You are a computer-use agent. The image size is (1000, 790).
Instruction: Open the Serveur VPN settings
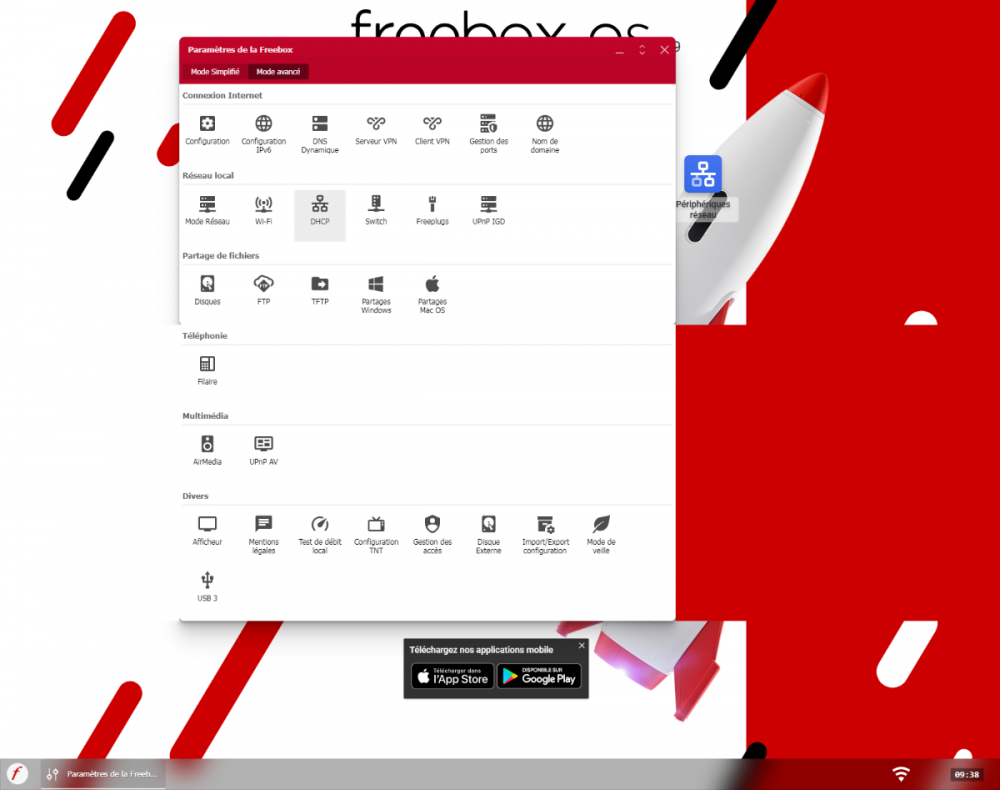tap(376, 130)
